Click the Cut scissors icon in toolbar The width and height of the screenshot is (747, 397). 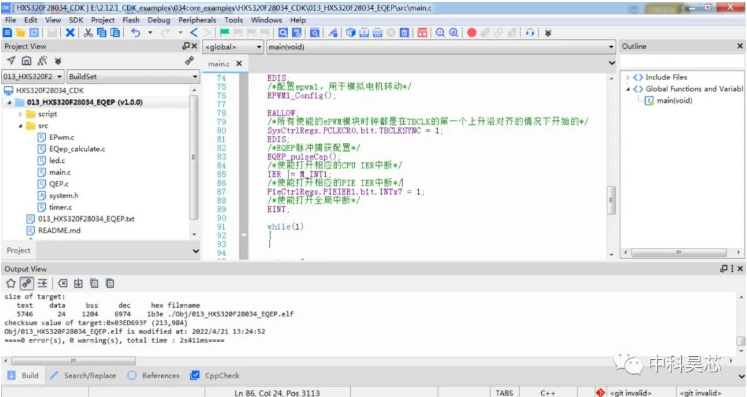(x=88, y=32)
